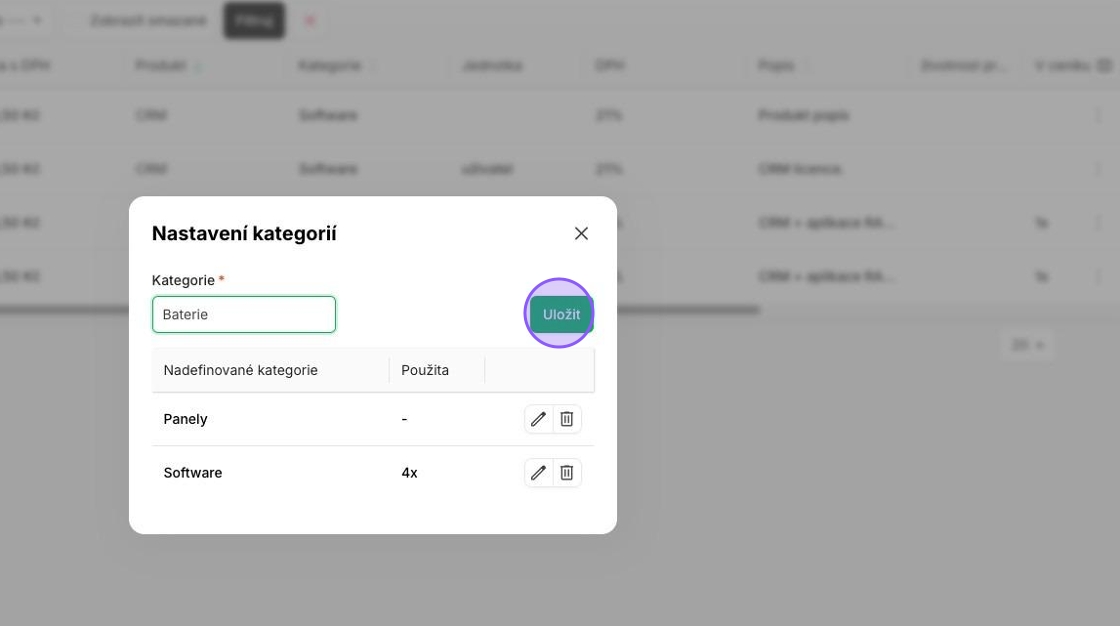Open three-dot menu of first table row
Screen dimensions: 1120x626
(x=1101, y=116)
